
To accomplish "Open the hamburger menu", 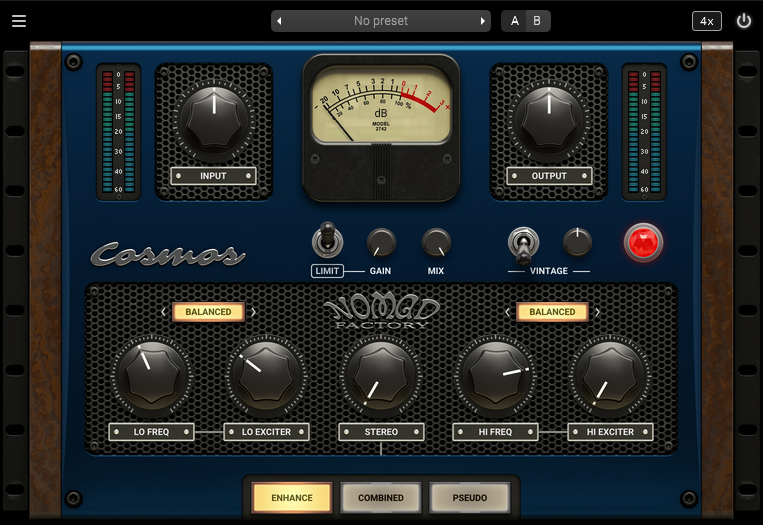I will (x=19, y=21).
